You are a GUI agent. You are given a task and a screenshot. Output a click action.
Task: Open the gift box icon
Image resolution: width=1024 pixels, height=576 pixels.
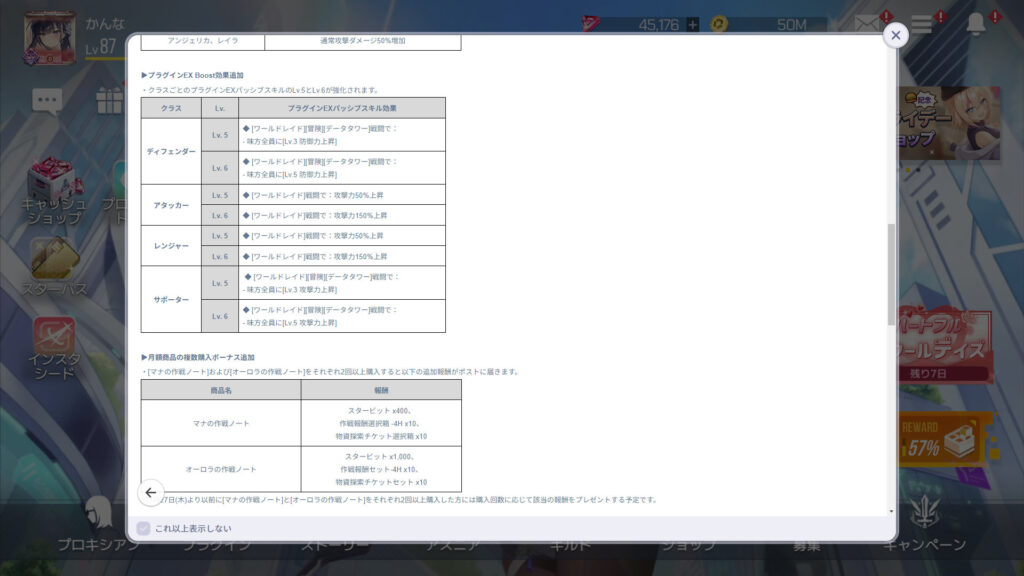coord(108,99)
